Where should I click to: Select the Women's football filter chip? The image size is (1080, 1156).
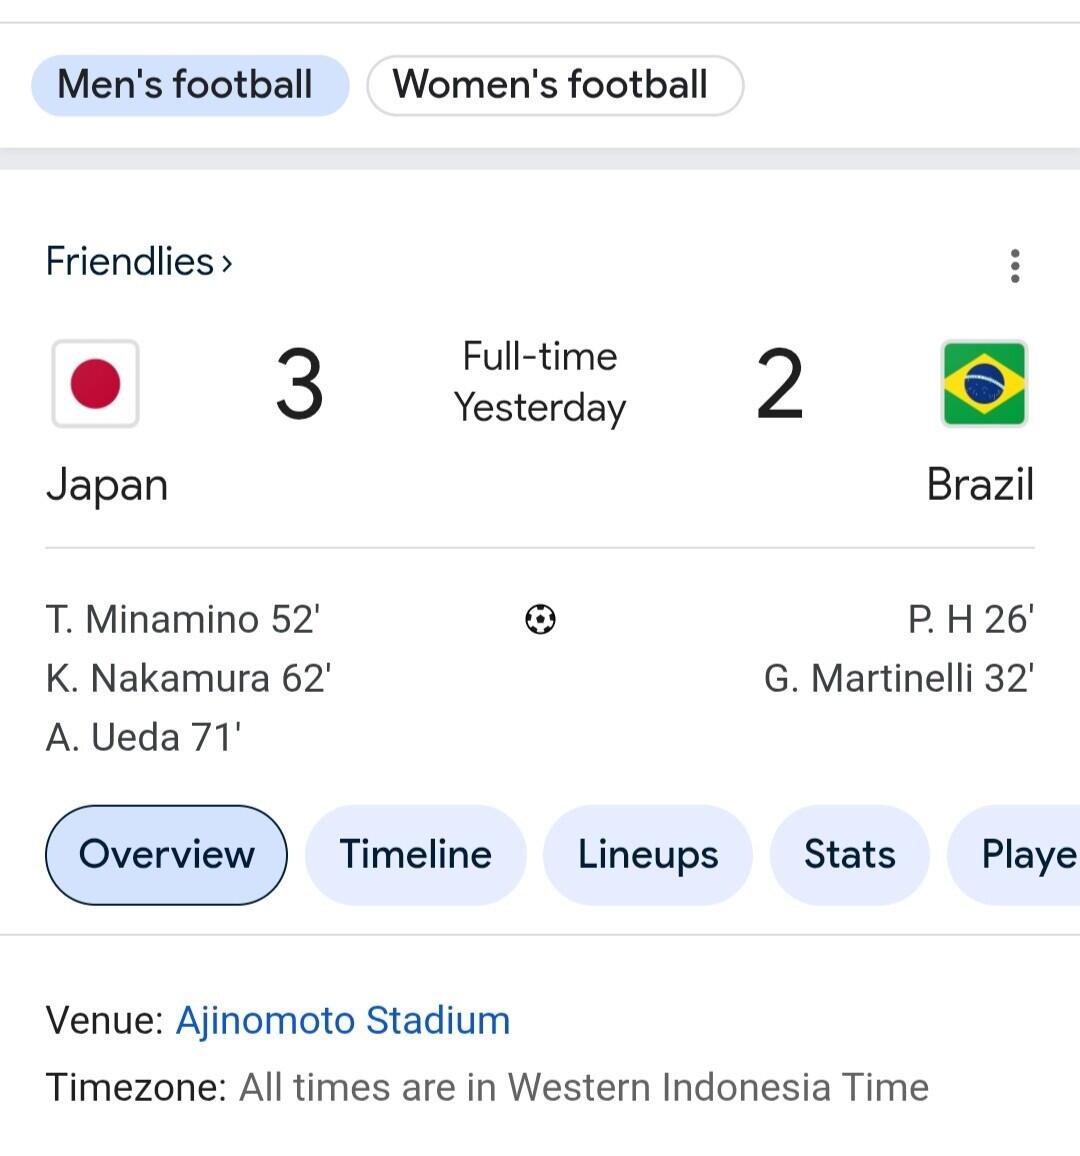click(x=555, y=86)
